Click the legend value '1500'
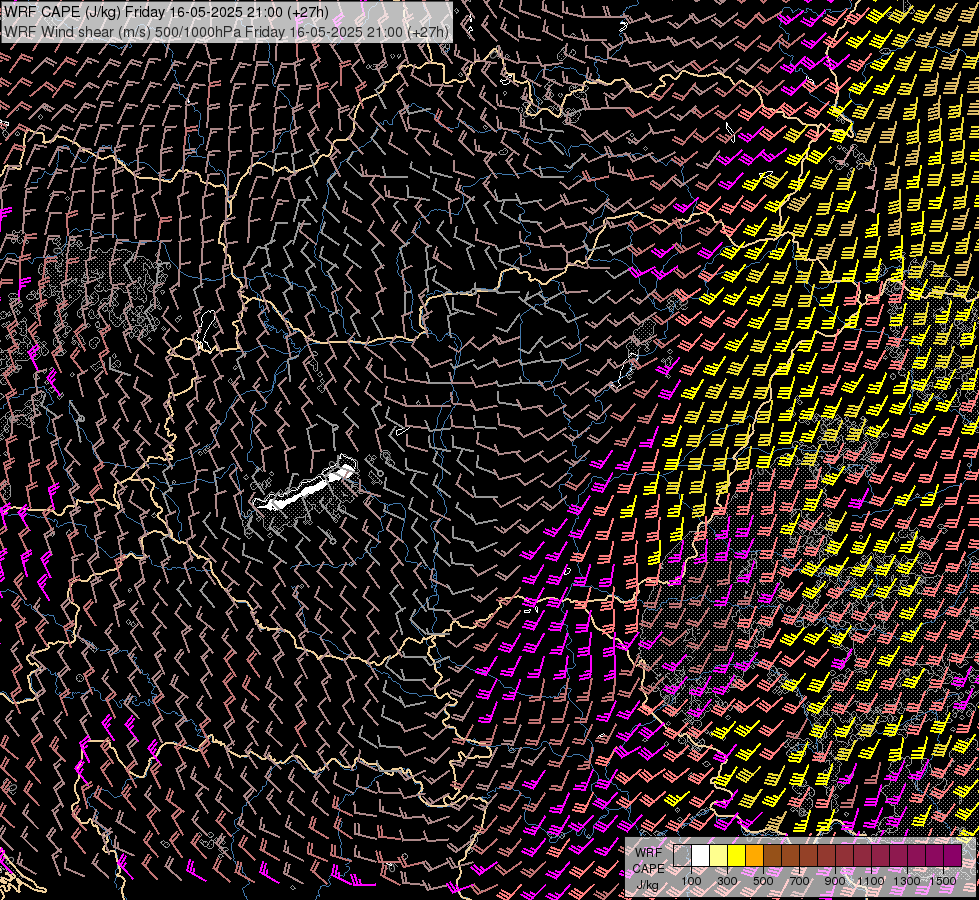This screenshot has height=900, width=979. coord(943,881)
